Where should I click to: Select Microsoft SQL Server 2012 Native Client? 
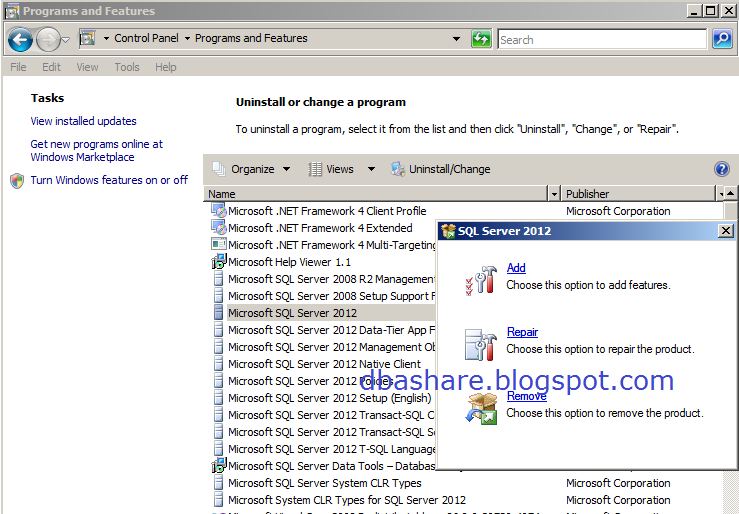(x=324, y=364)
